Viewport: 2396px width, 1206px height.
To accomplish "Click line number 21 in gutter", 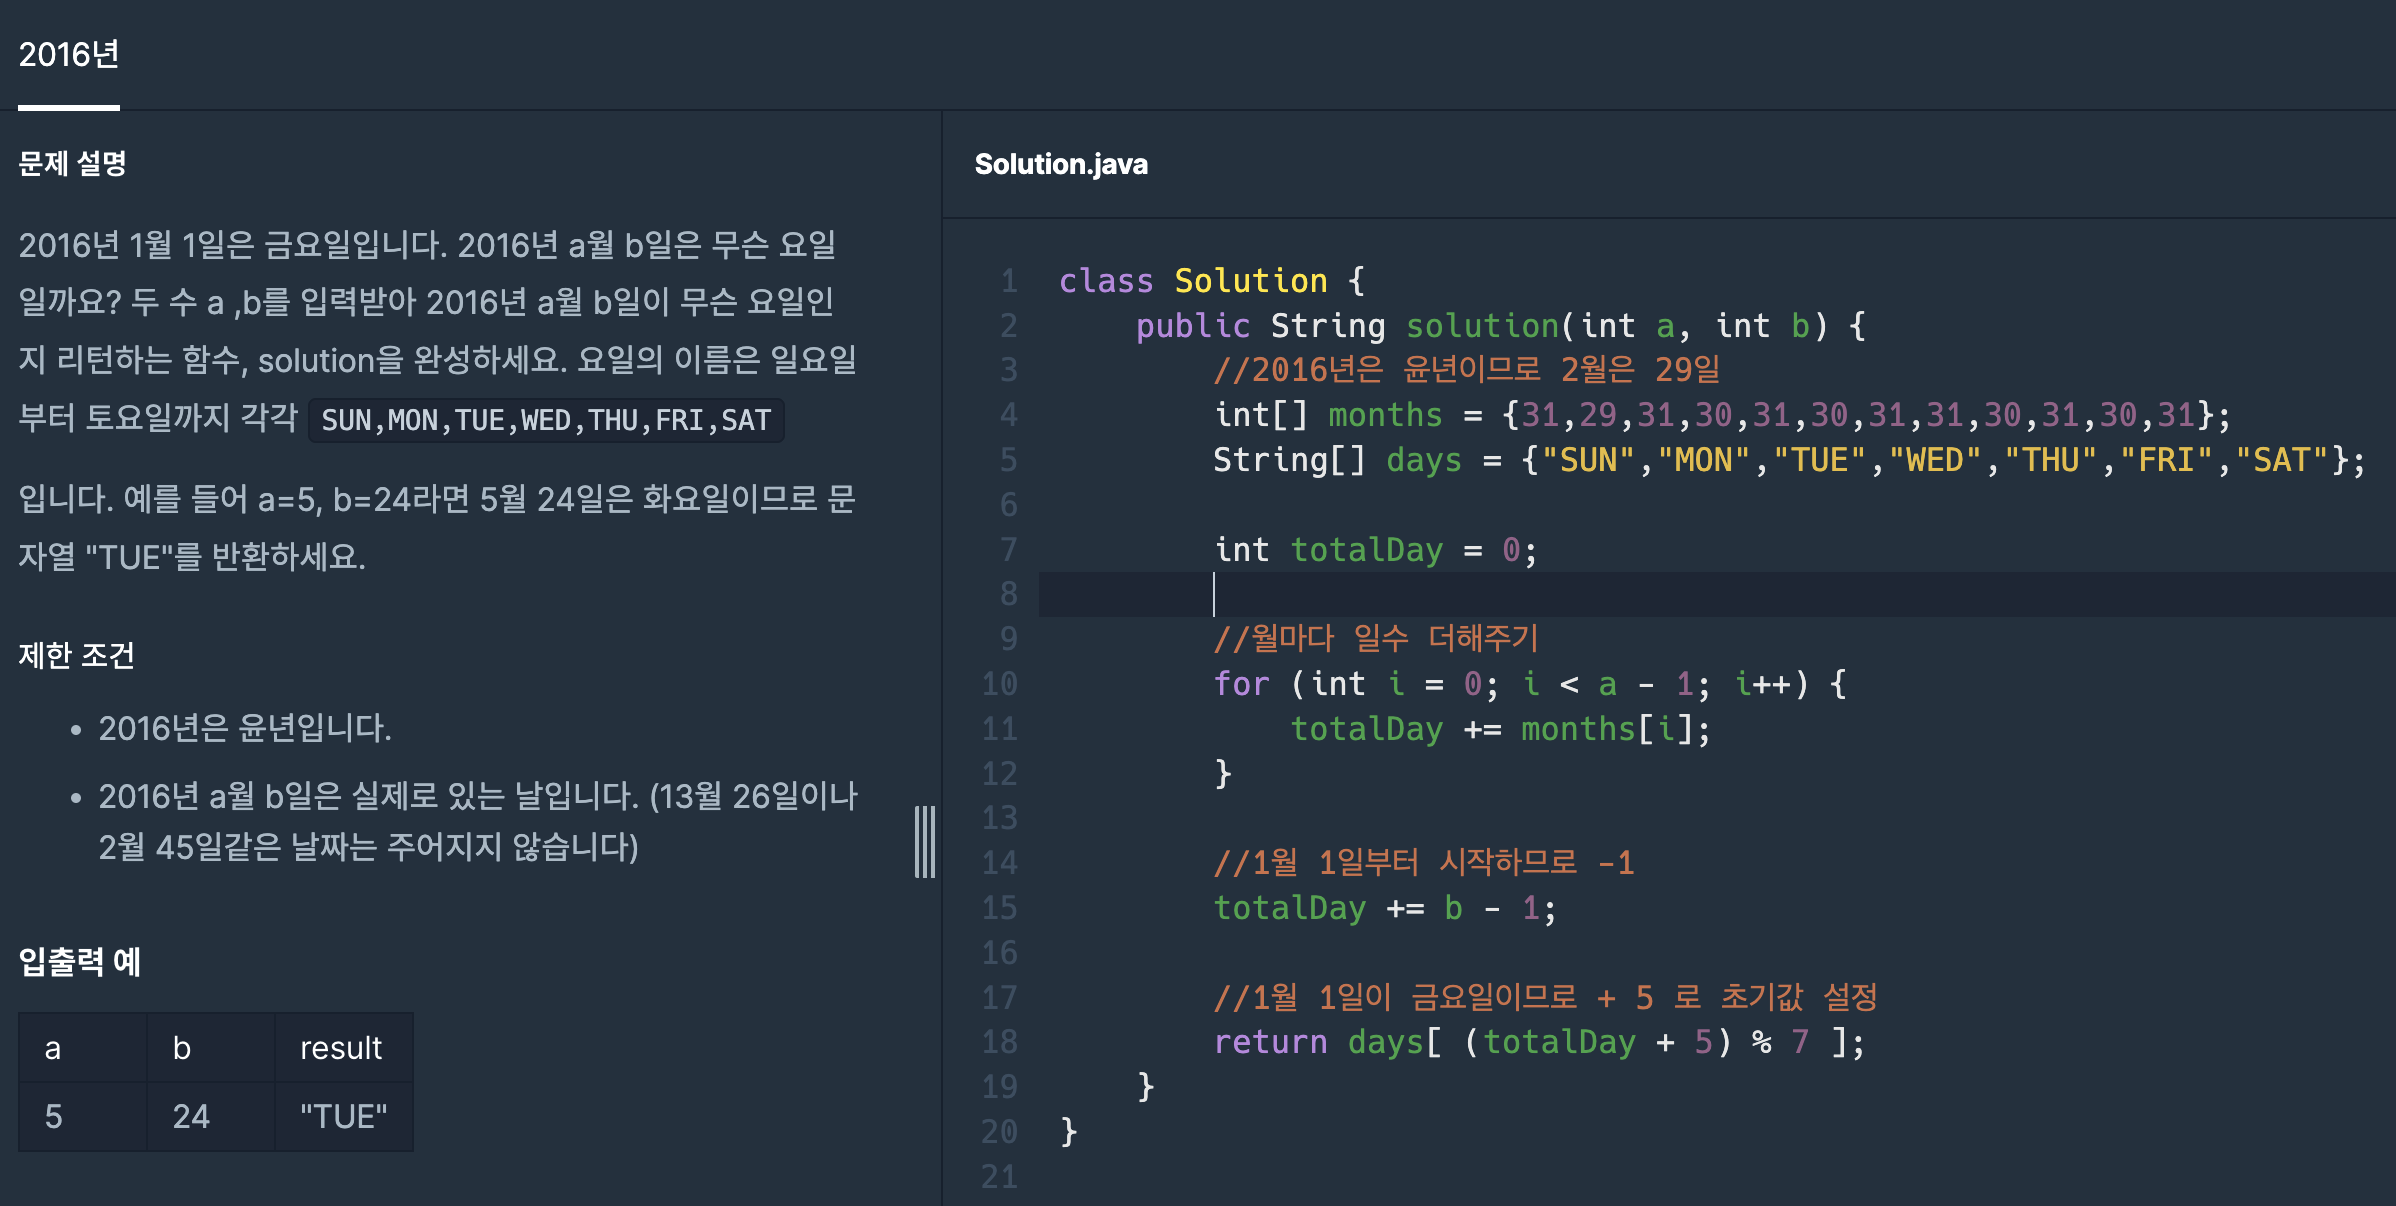I will [x=999, y=1177].
